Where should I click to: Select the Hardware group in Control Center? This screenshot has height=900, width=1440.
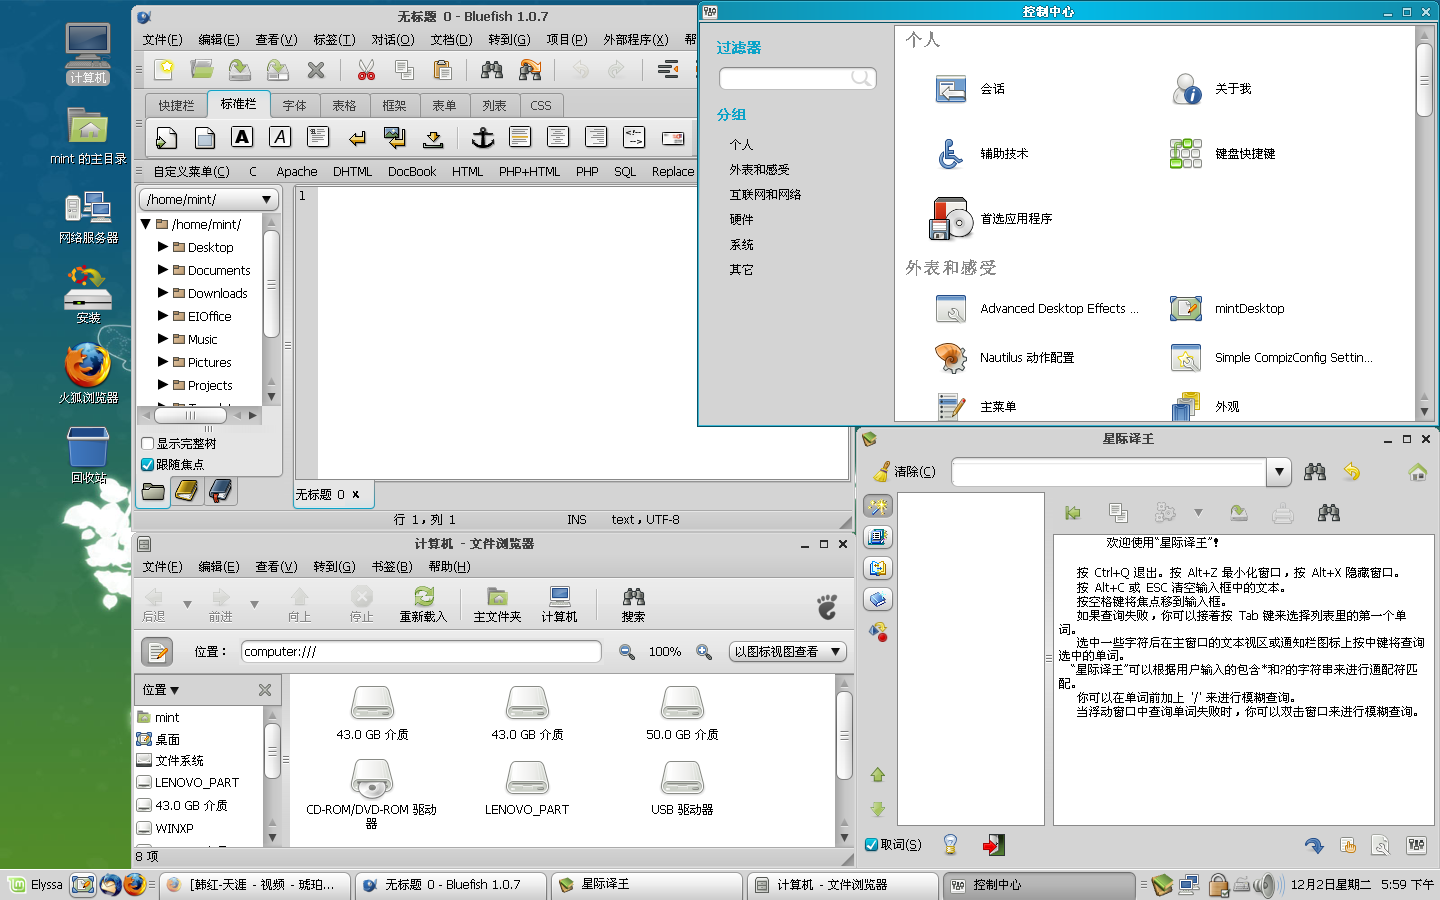point(741,220)
